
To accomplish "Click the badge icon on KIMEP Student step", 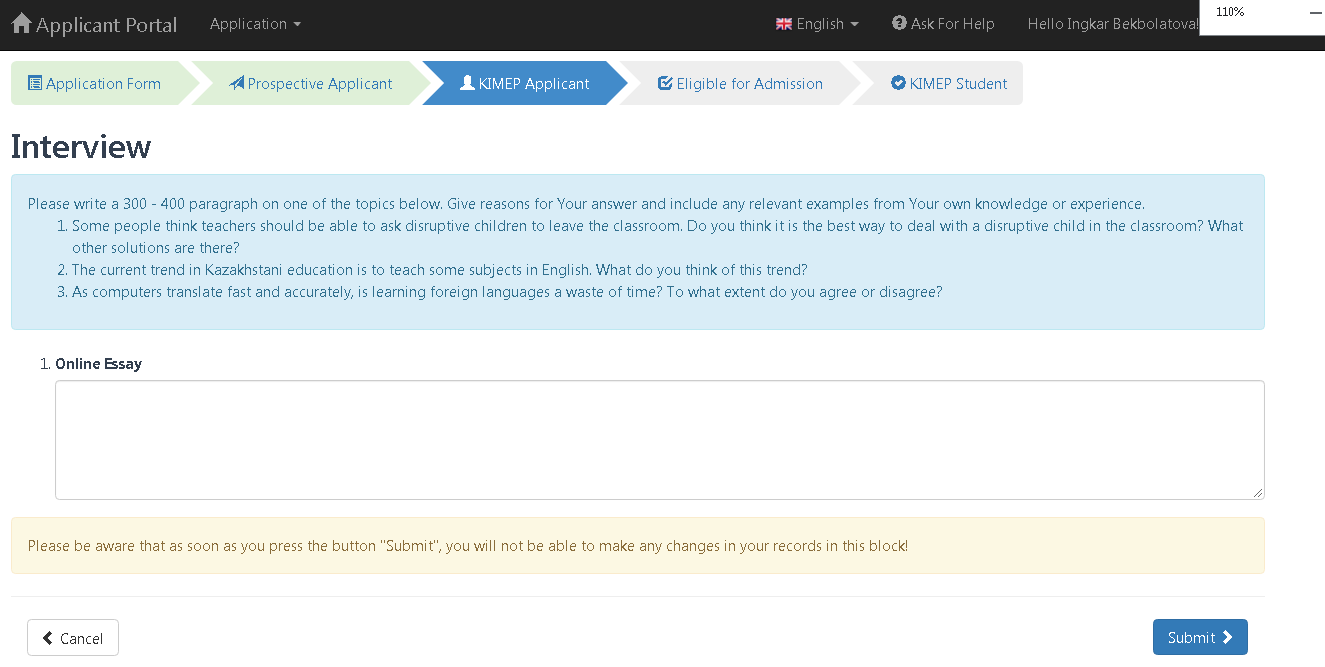I will (898, 83).
